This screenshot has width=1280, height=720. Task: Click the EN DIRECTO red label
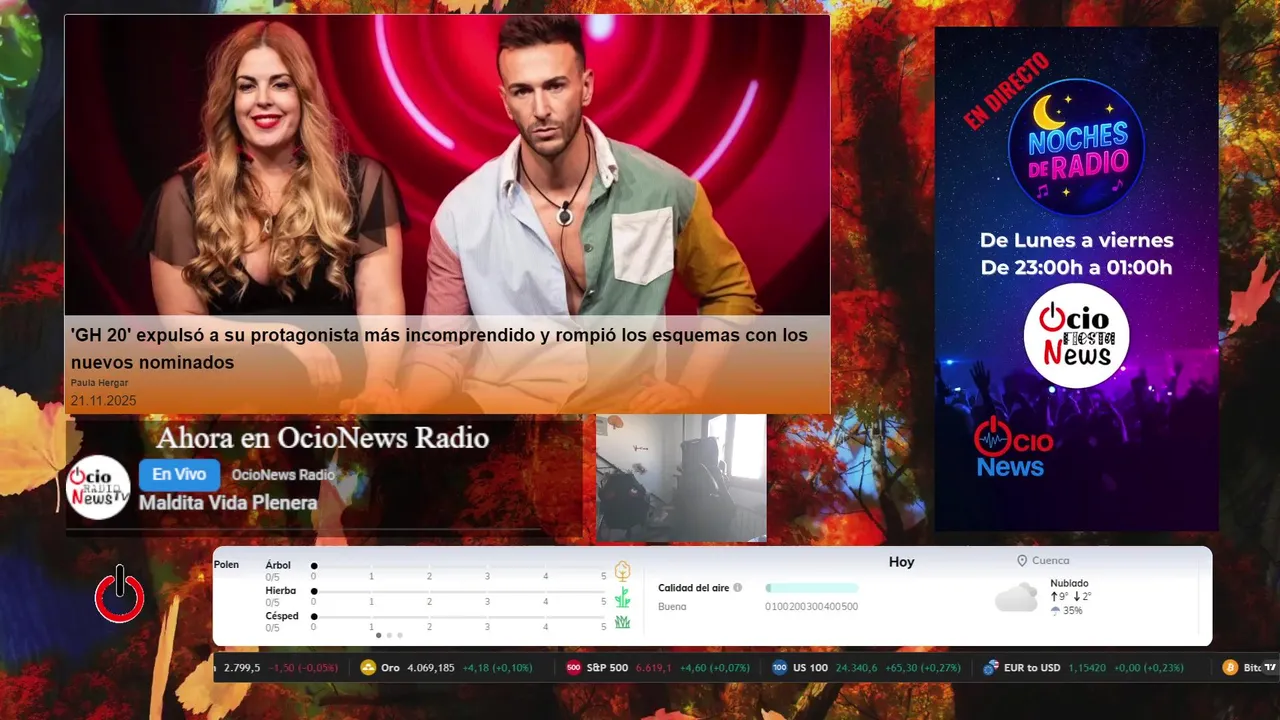1005,91
